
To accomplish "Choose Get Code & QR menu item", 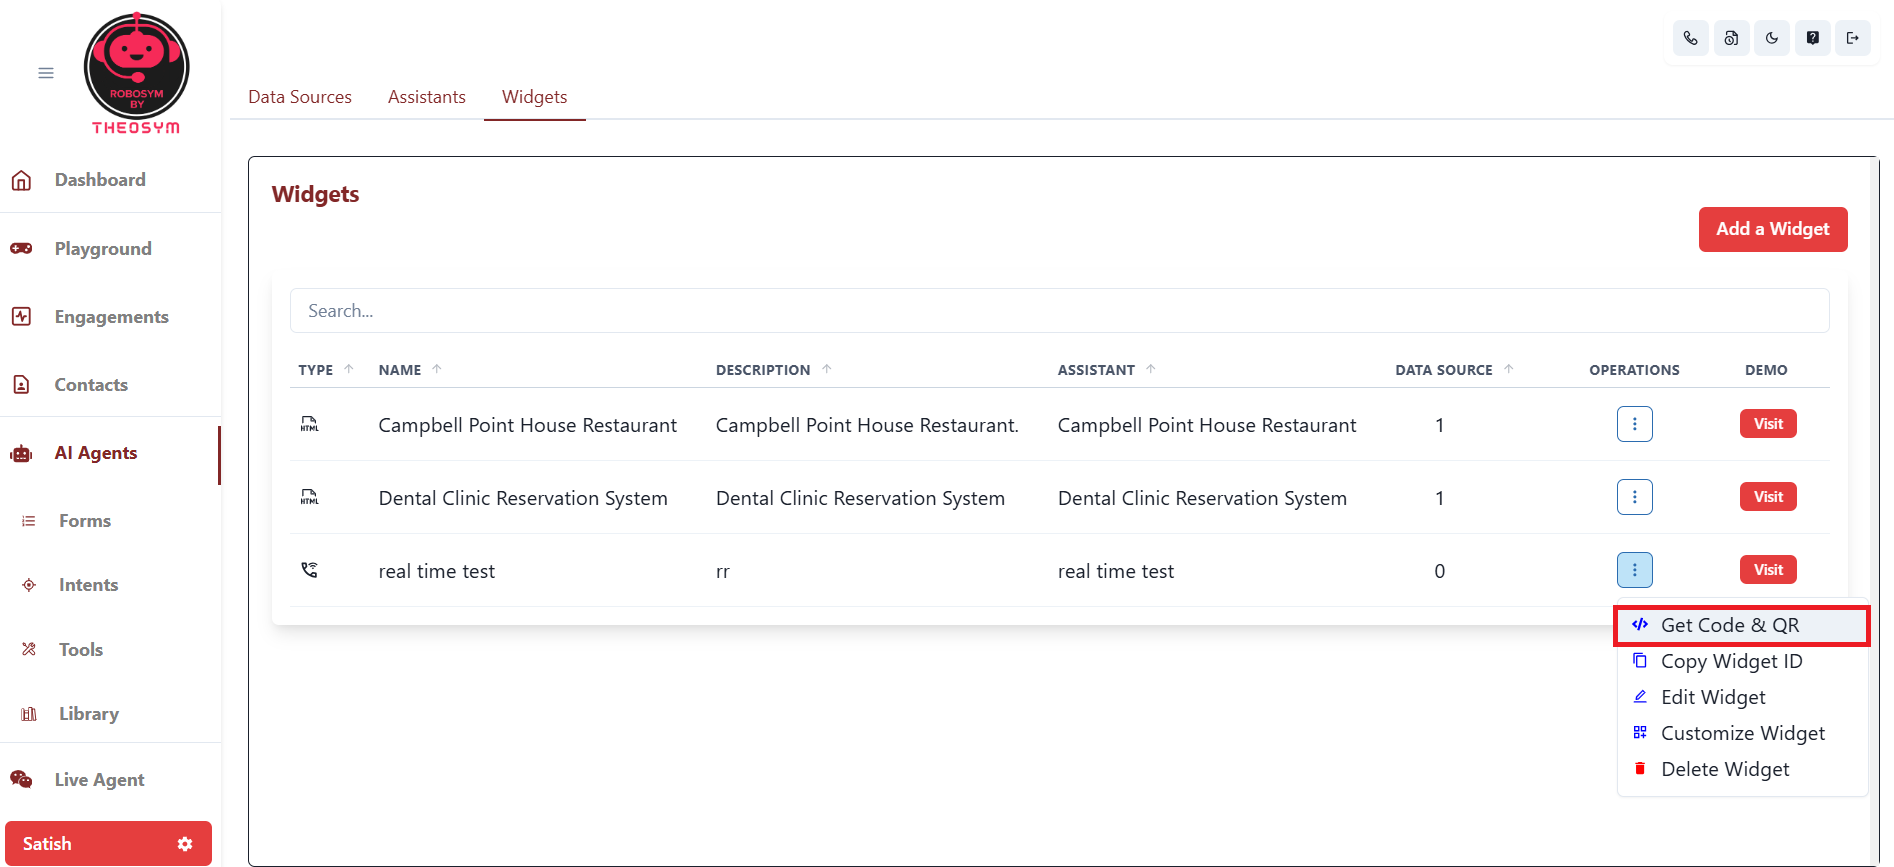I will pos(1741,625).
